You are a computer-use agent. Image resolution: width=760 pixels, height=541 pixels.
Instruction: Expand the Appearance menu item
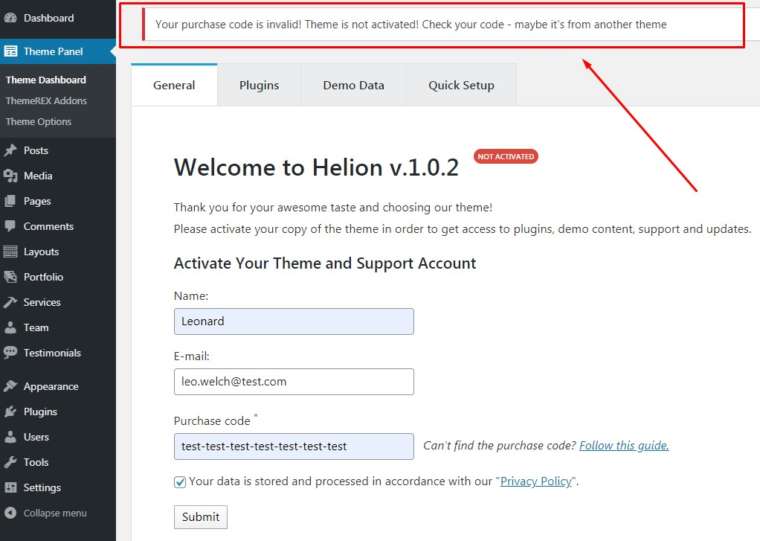point(50,386)
